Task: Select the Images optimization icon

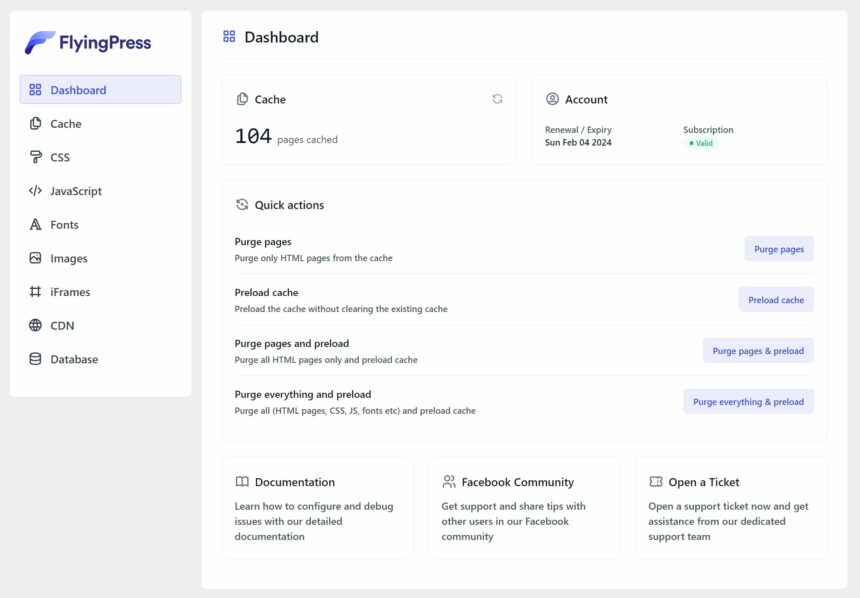Action: [x=36, y=258]
